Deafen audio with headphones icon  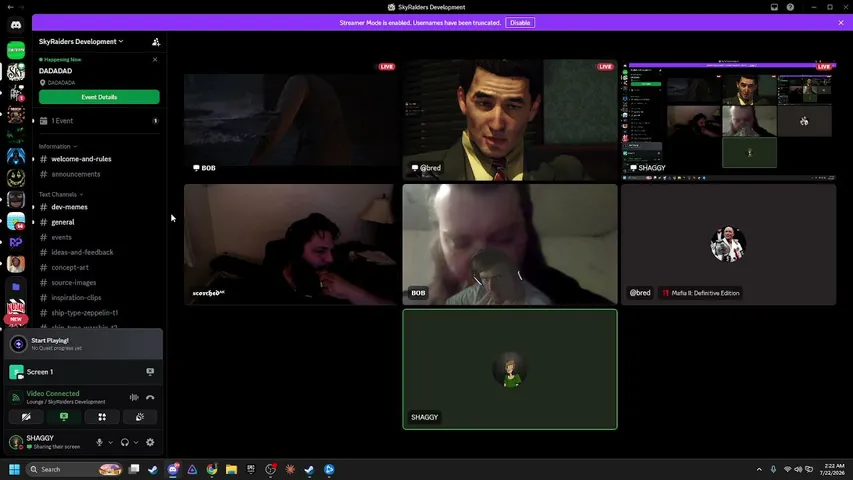[x=125, y=442]
